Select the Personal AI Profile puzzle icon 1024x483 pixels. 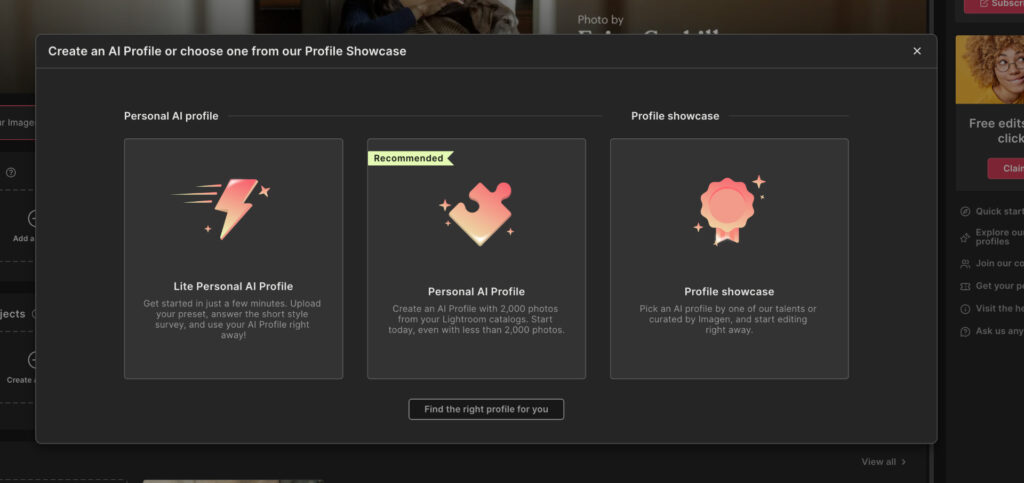[476, 214]
